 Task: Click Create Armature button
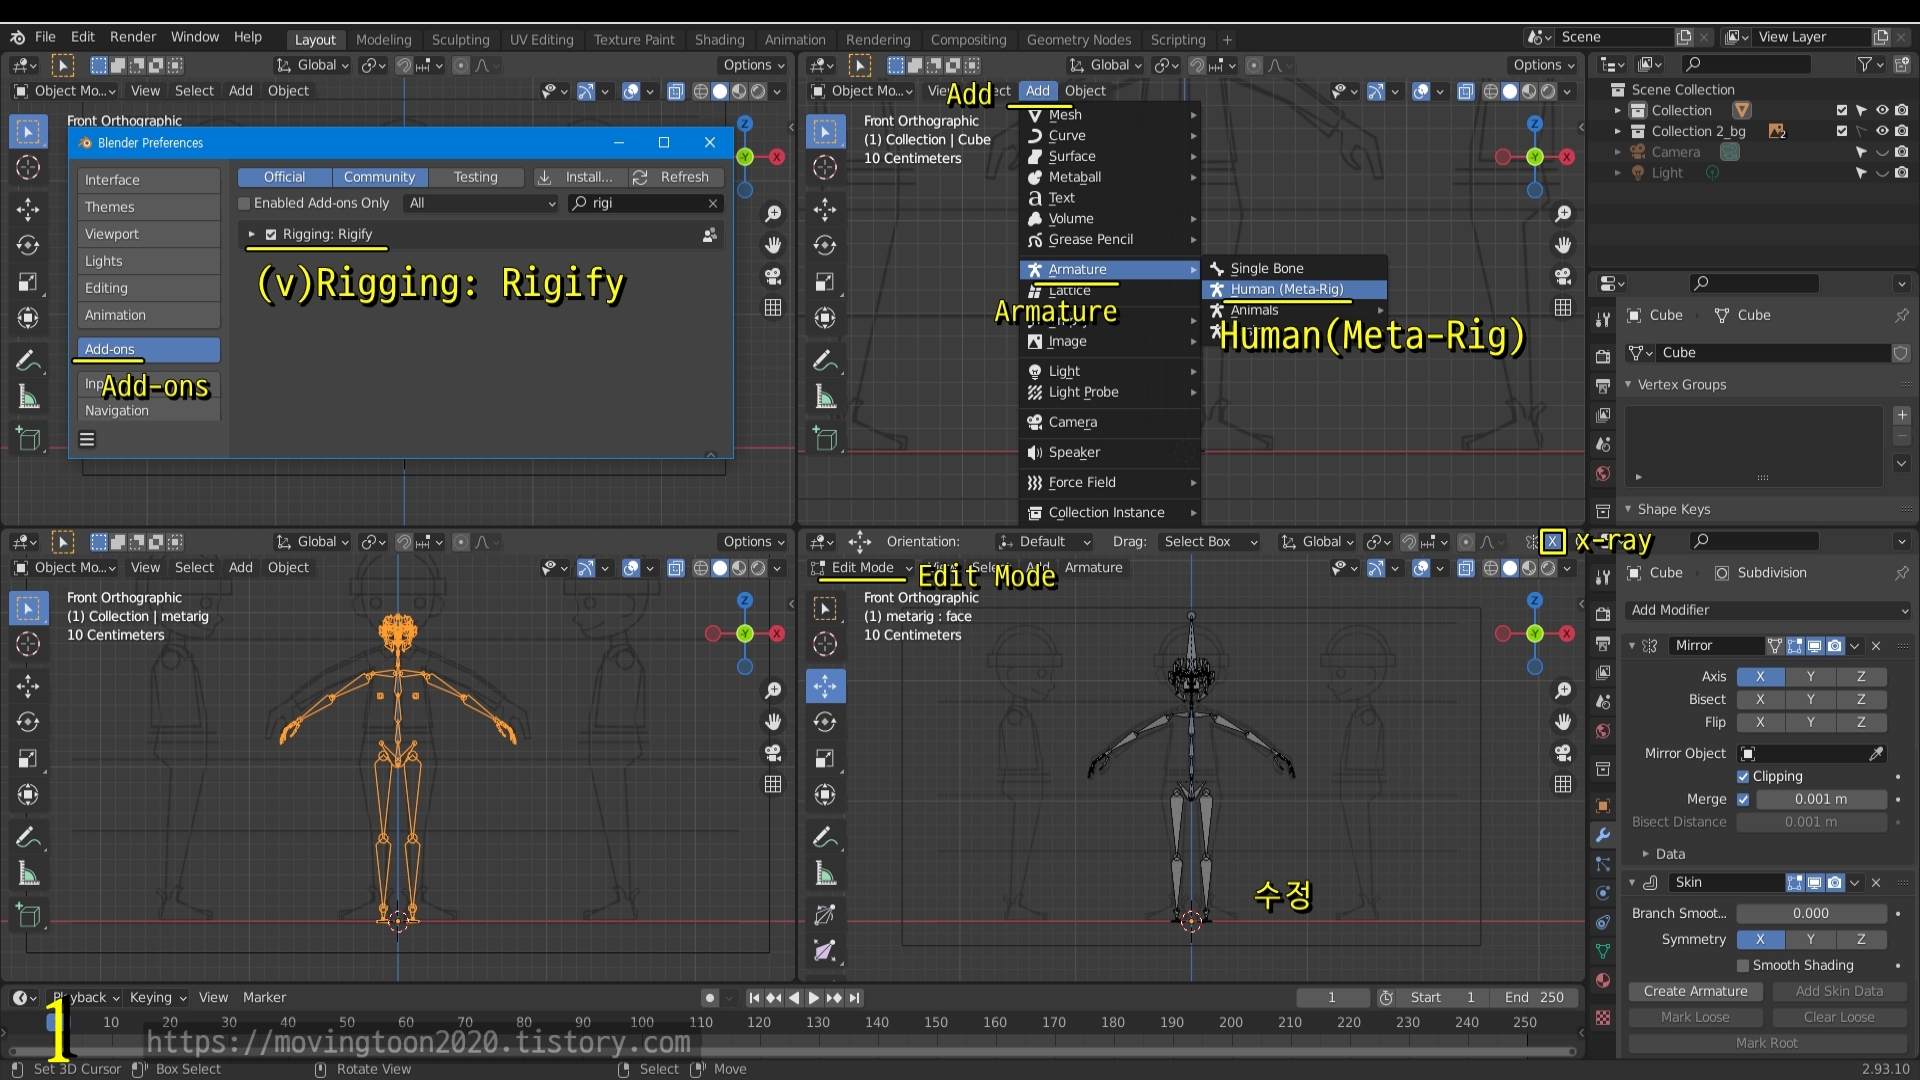pos(1696,992)
